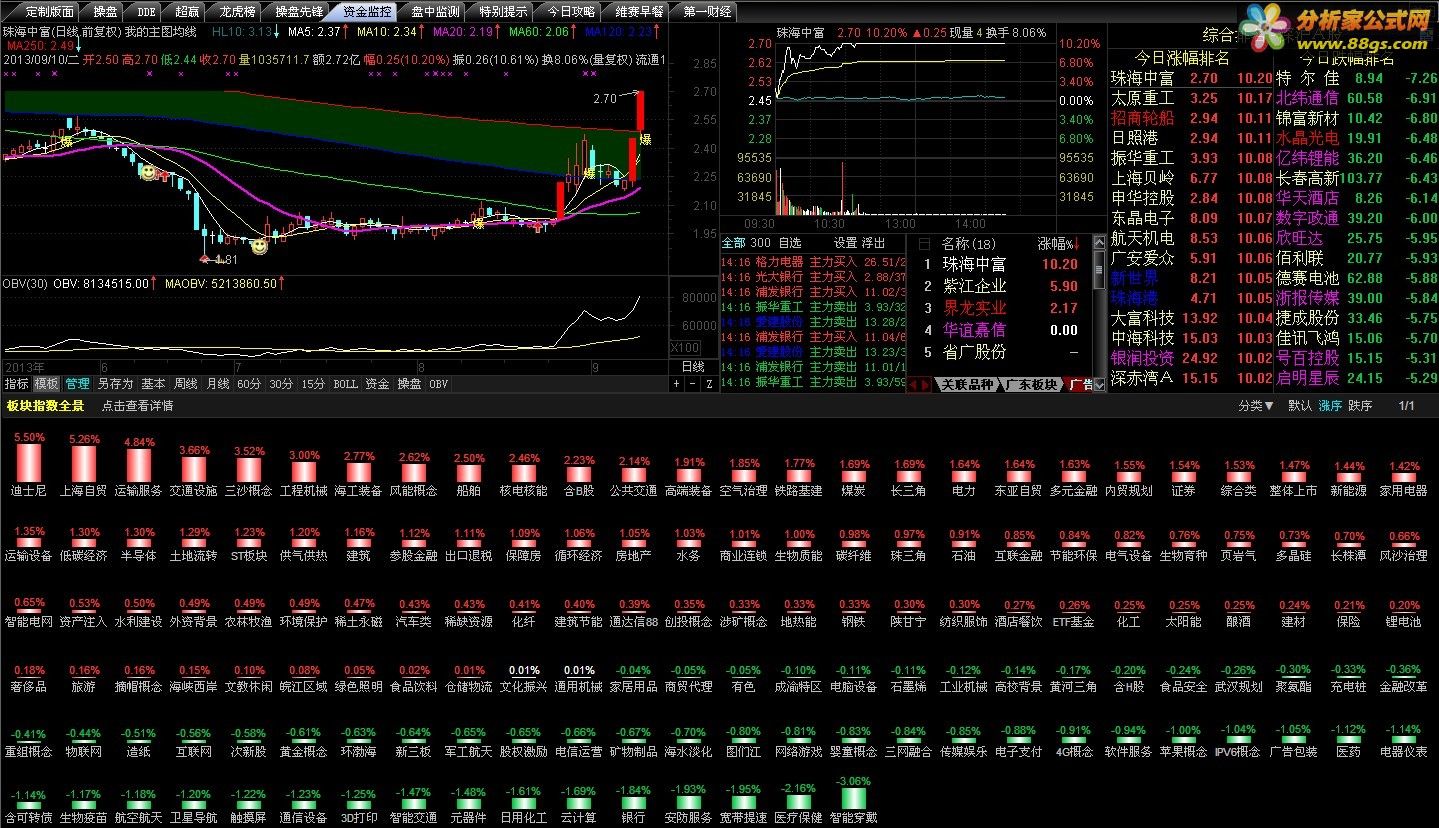The height and width of the screenshot is (828, 1439).
Task: Click the 家用电器 sector bar icon
Action: (x=1403, y=477)
